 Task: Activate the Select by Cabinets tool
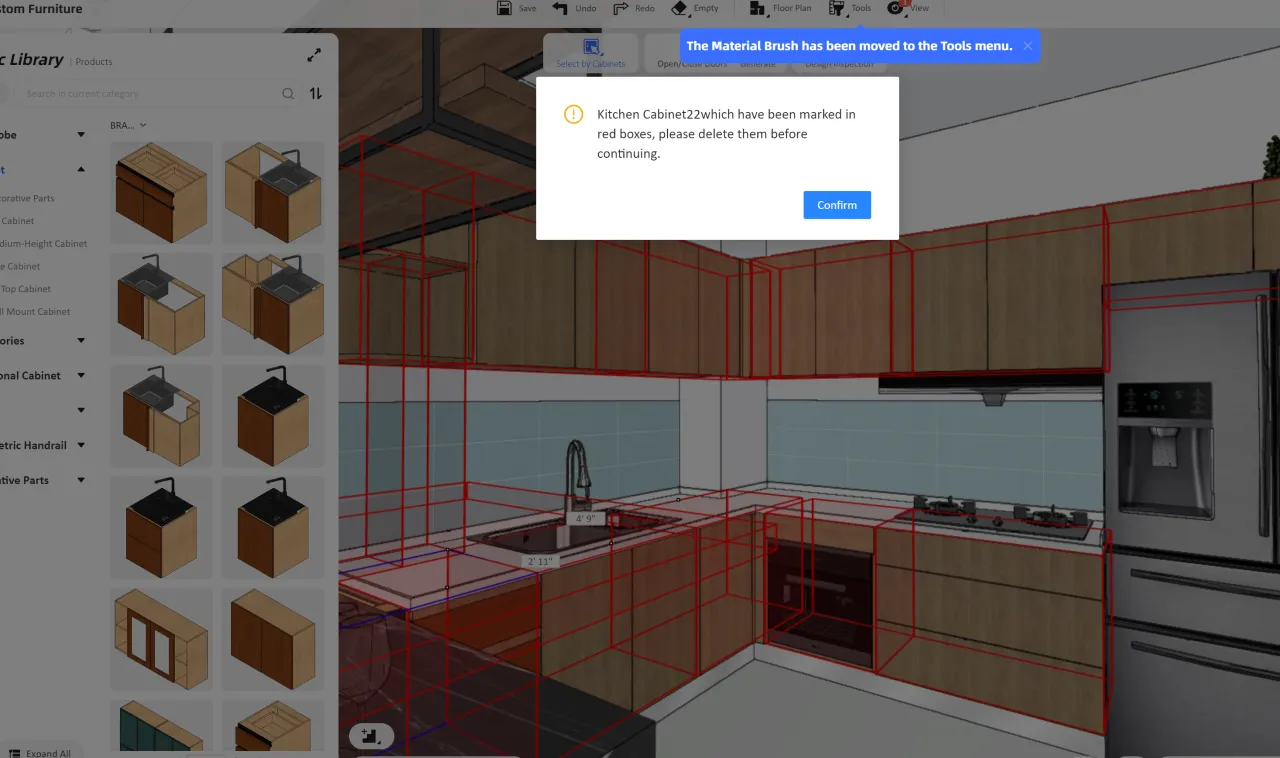(x=591, y=53)
